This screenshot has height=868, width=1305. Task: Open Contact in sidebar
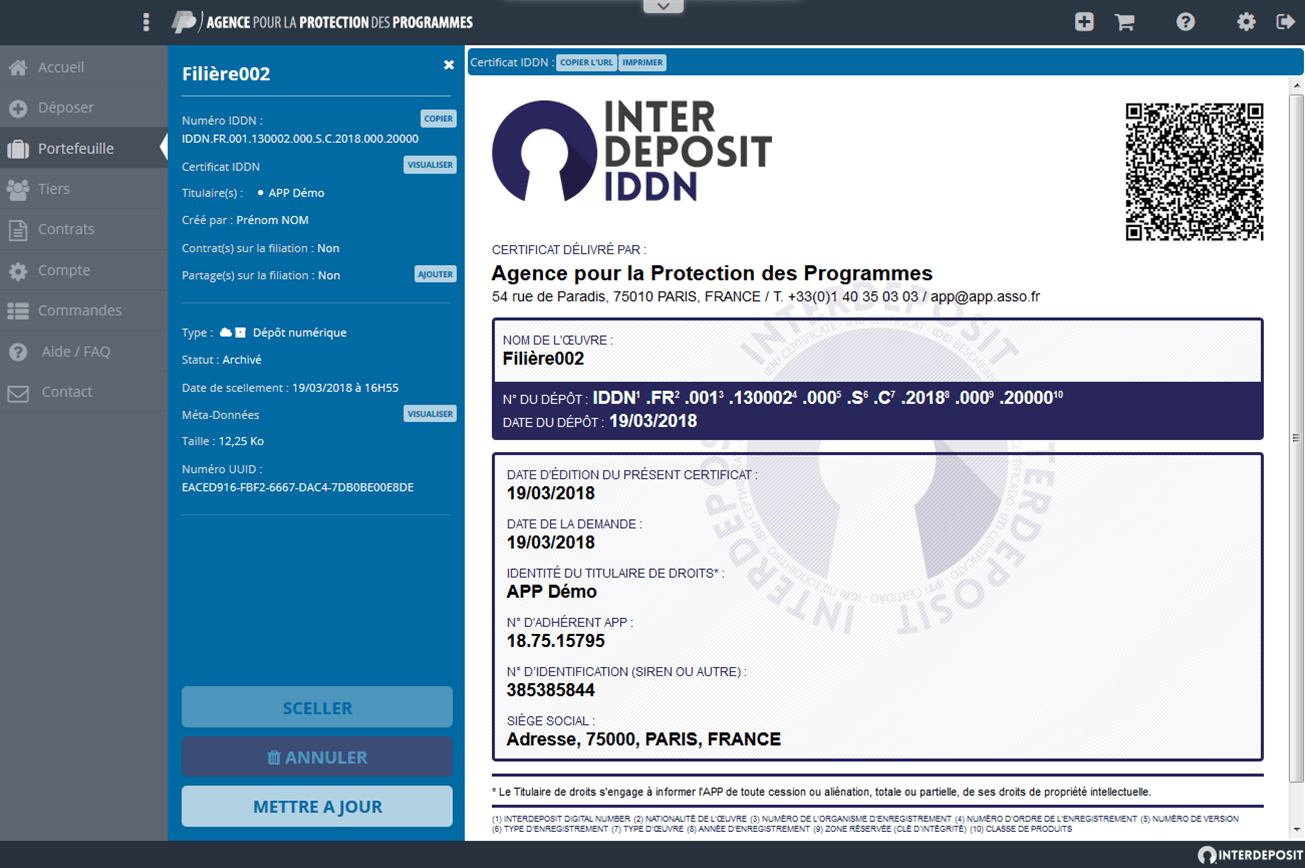click(x=84, y=392)
